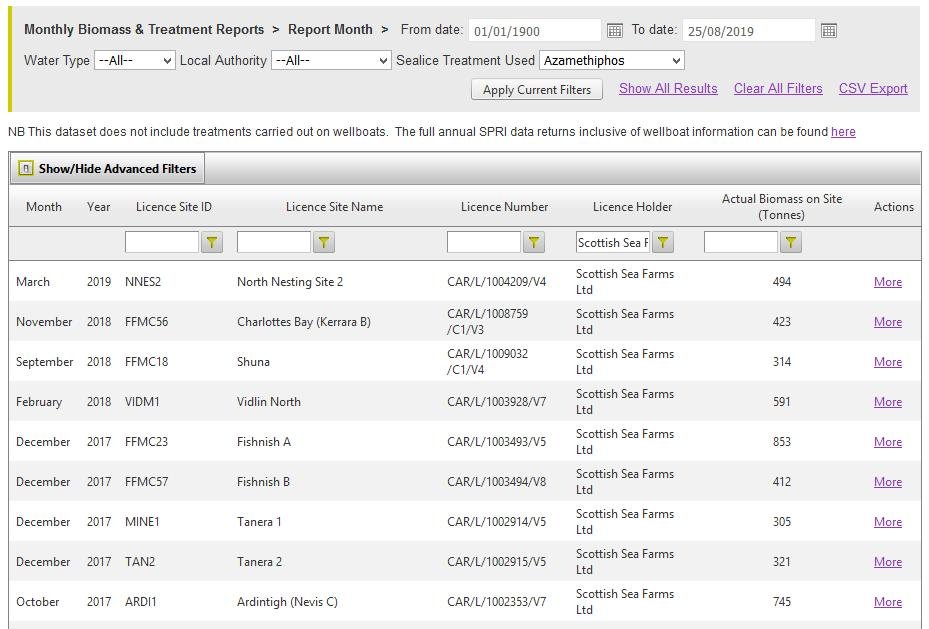Toggle Show/Hide Advanced Filters
The image size is (929, 629).
(108, 169)
